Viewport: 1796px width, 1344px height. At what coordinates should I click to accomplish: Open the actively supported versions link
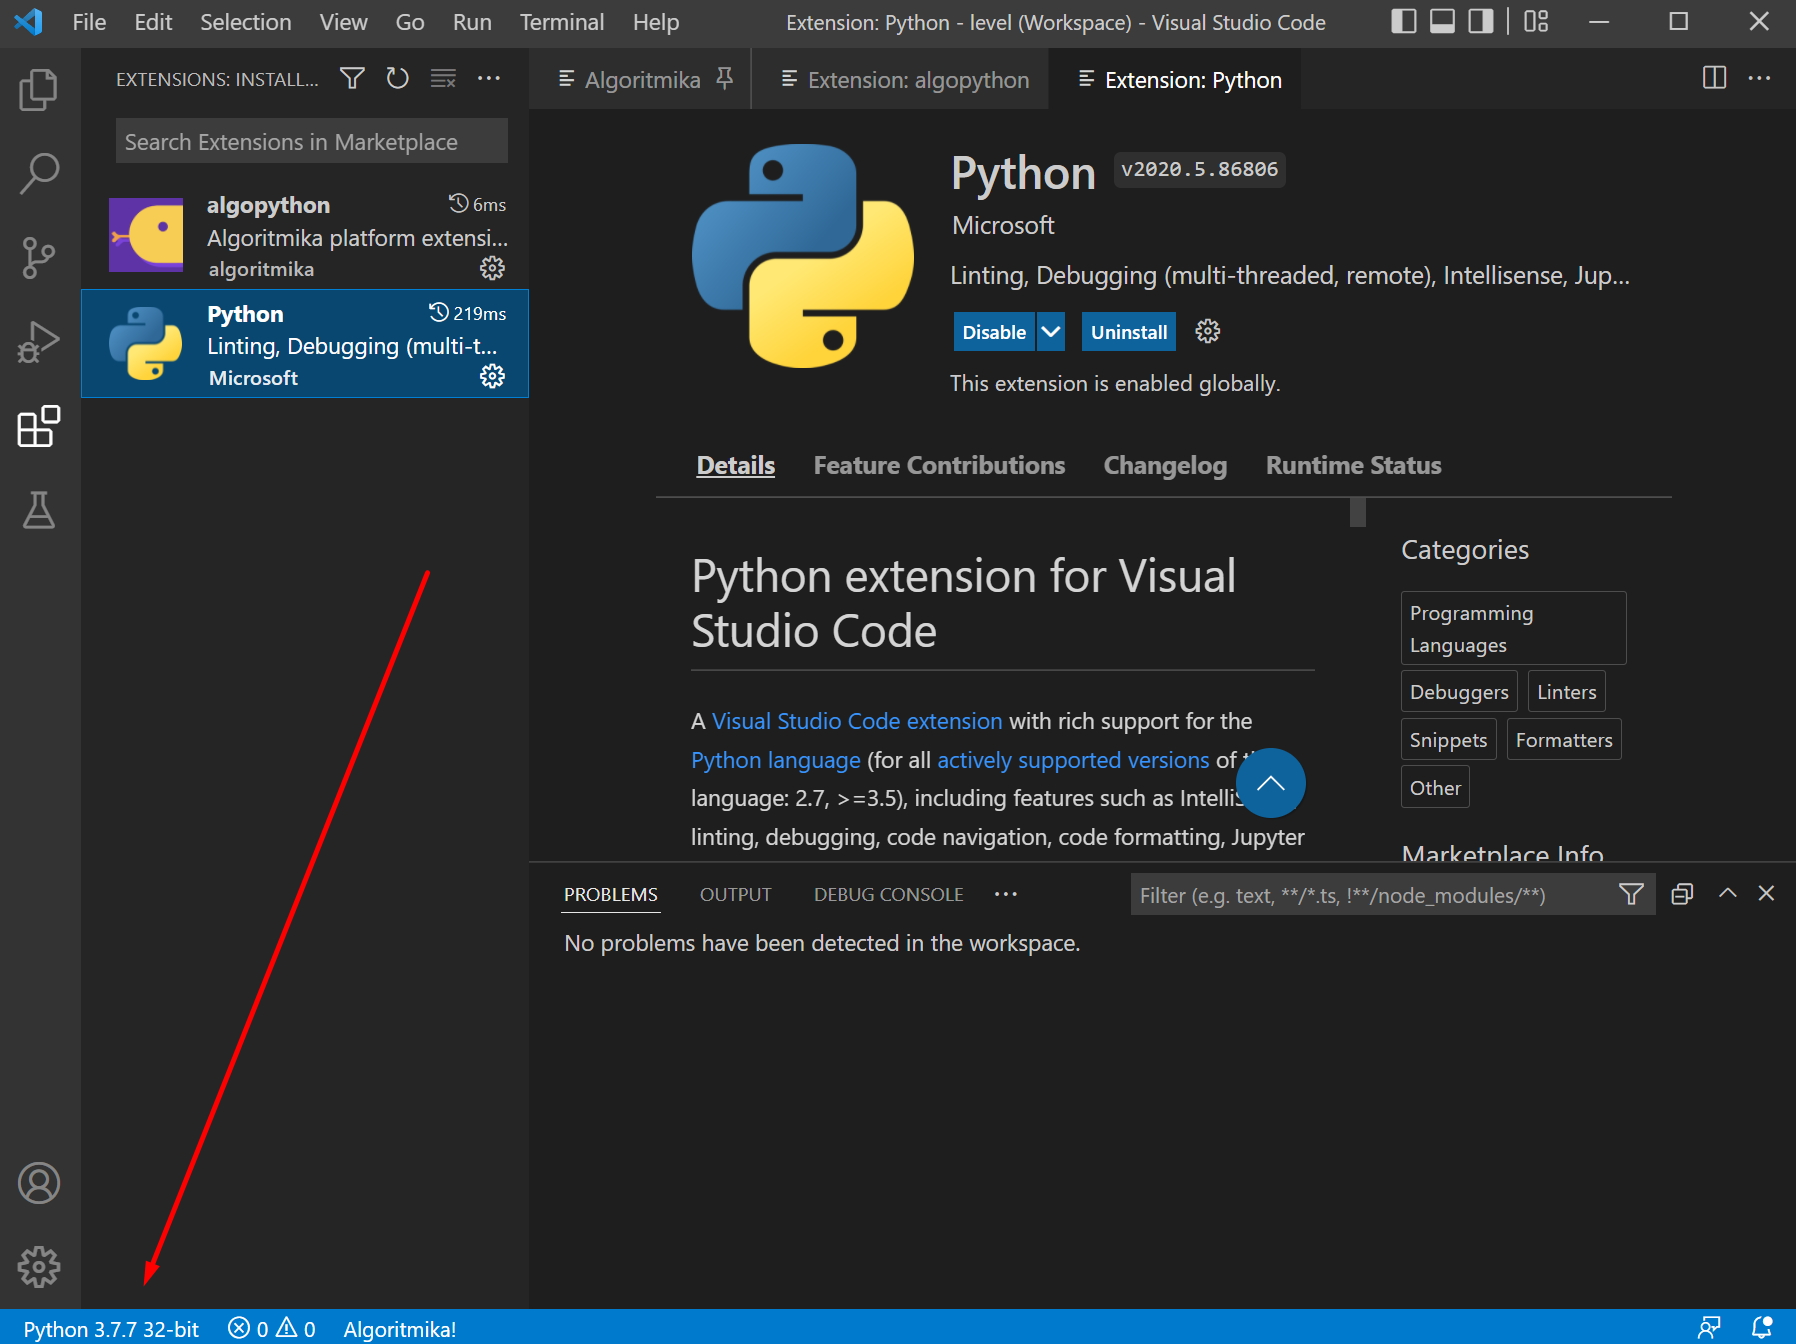pyautogui.click(x=1073, y=760)
